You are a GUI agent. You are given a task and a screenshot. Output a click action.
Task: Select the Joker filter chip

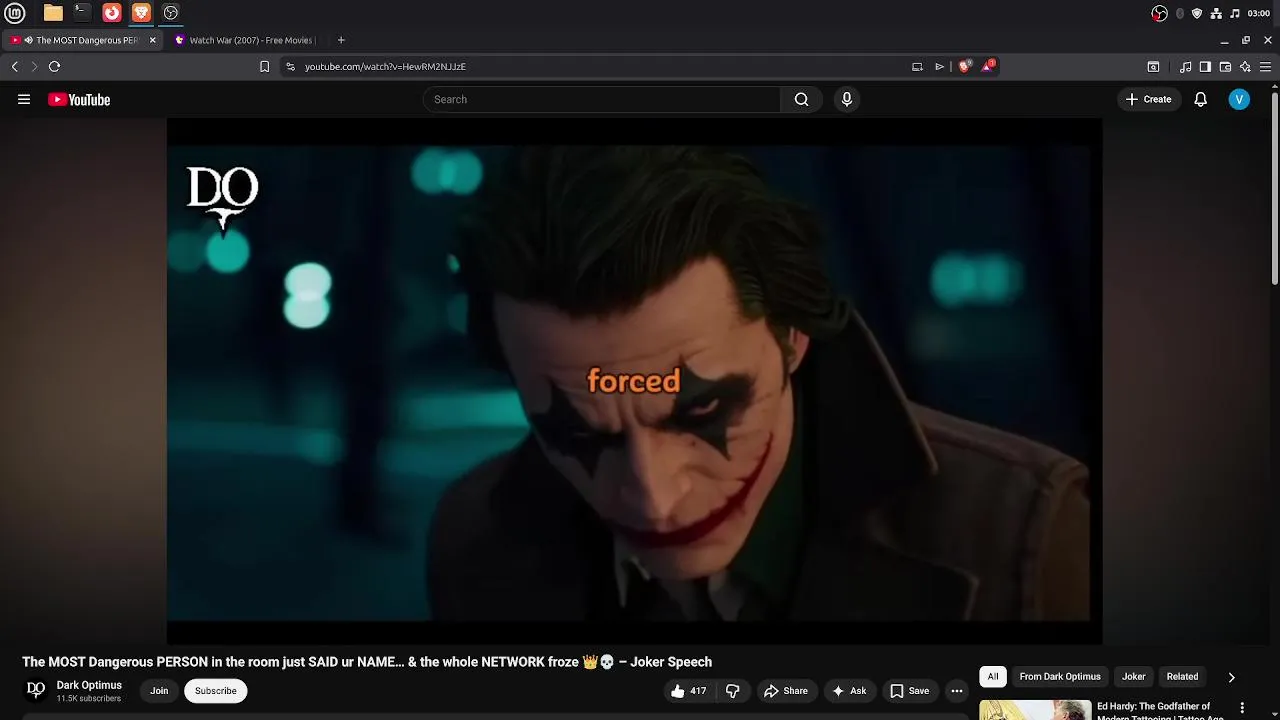[x=1134, y=677]
